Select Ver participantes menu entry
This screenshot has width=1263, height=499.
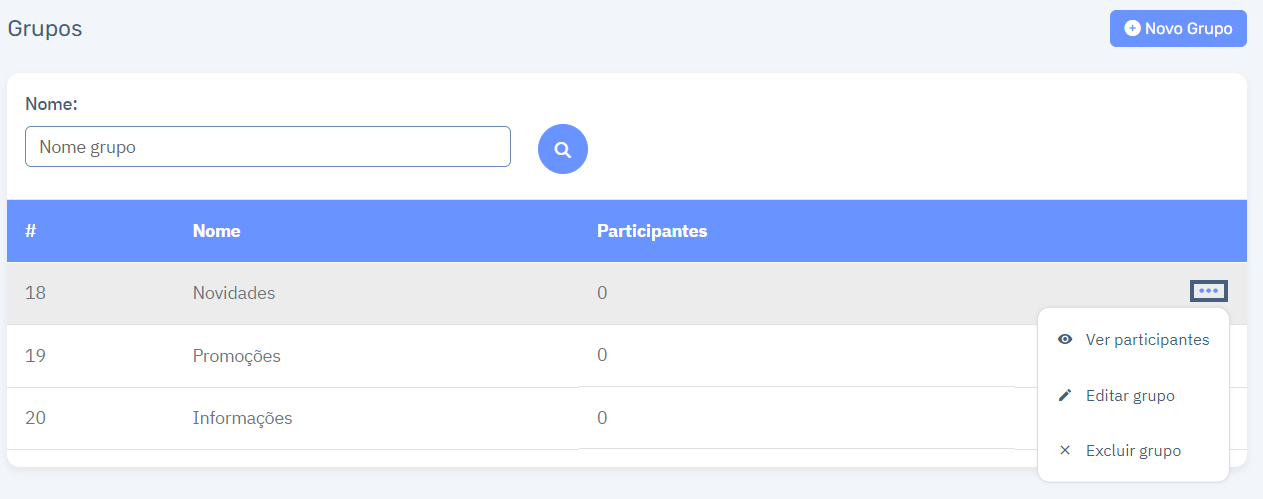(x=1133, y=340)
